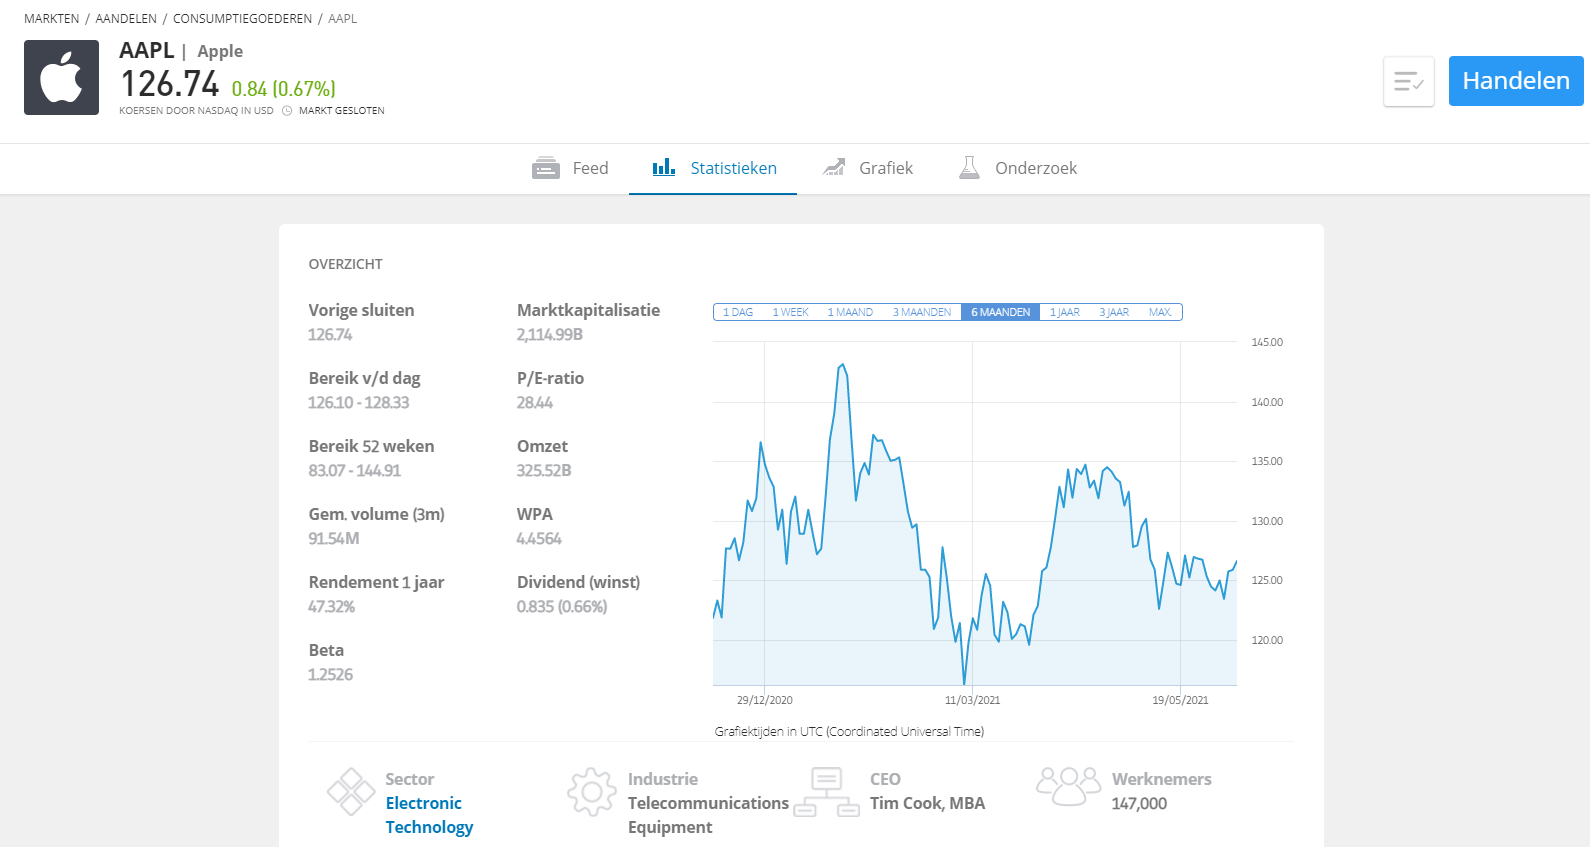Click the AAPL breadcrumb item

click(x=342, y=19)
